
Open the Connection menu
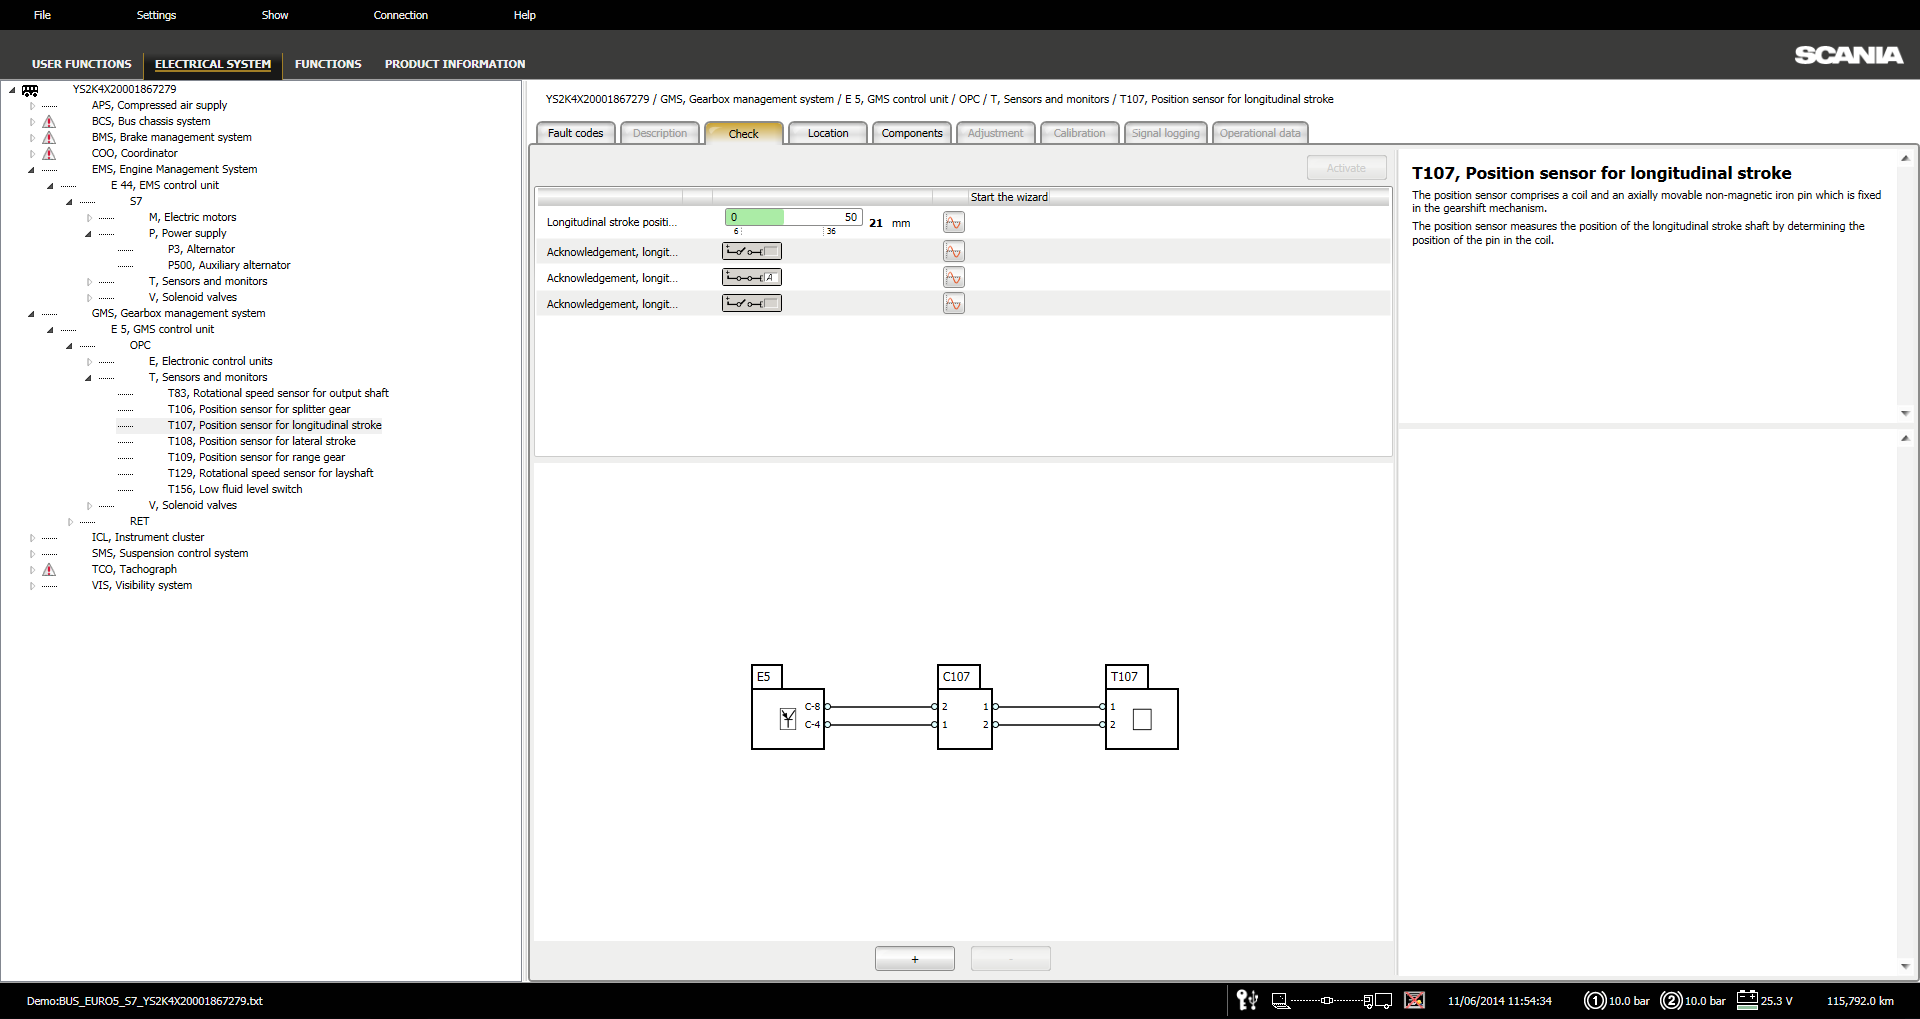pyautogui.click(x=400, y=15)
